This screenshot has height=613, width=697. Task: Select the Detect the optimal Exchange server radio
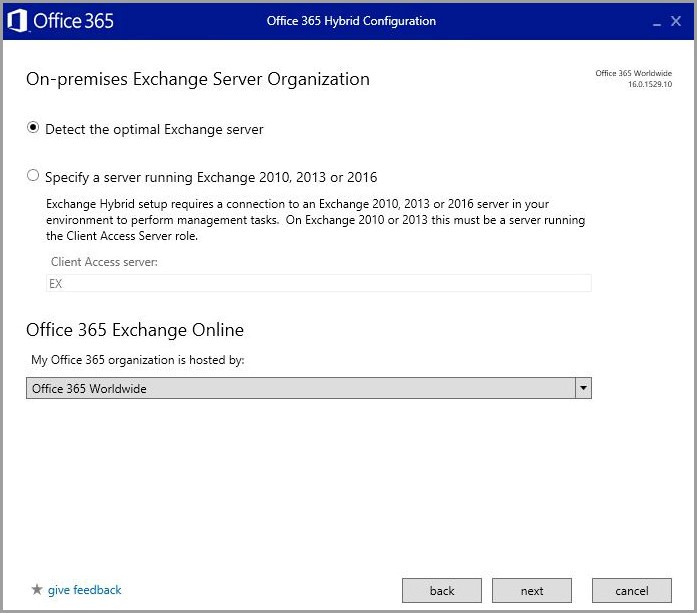34,128
